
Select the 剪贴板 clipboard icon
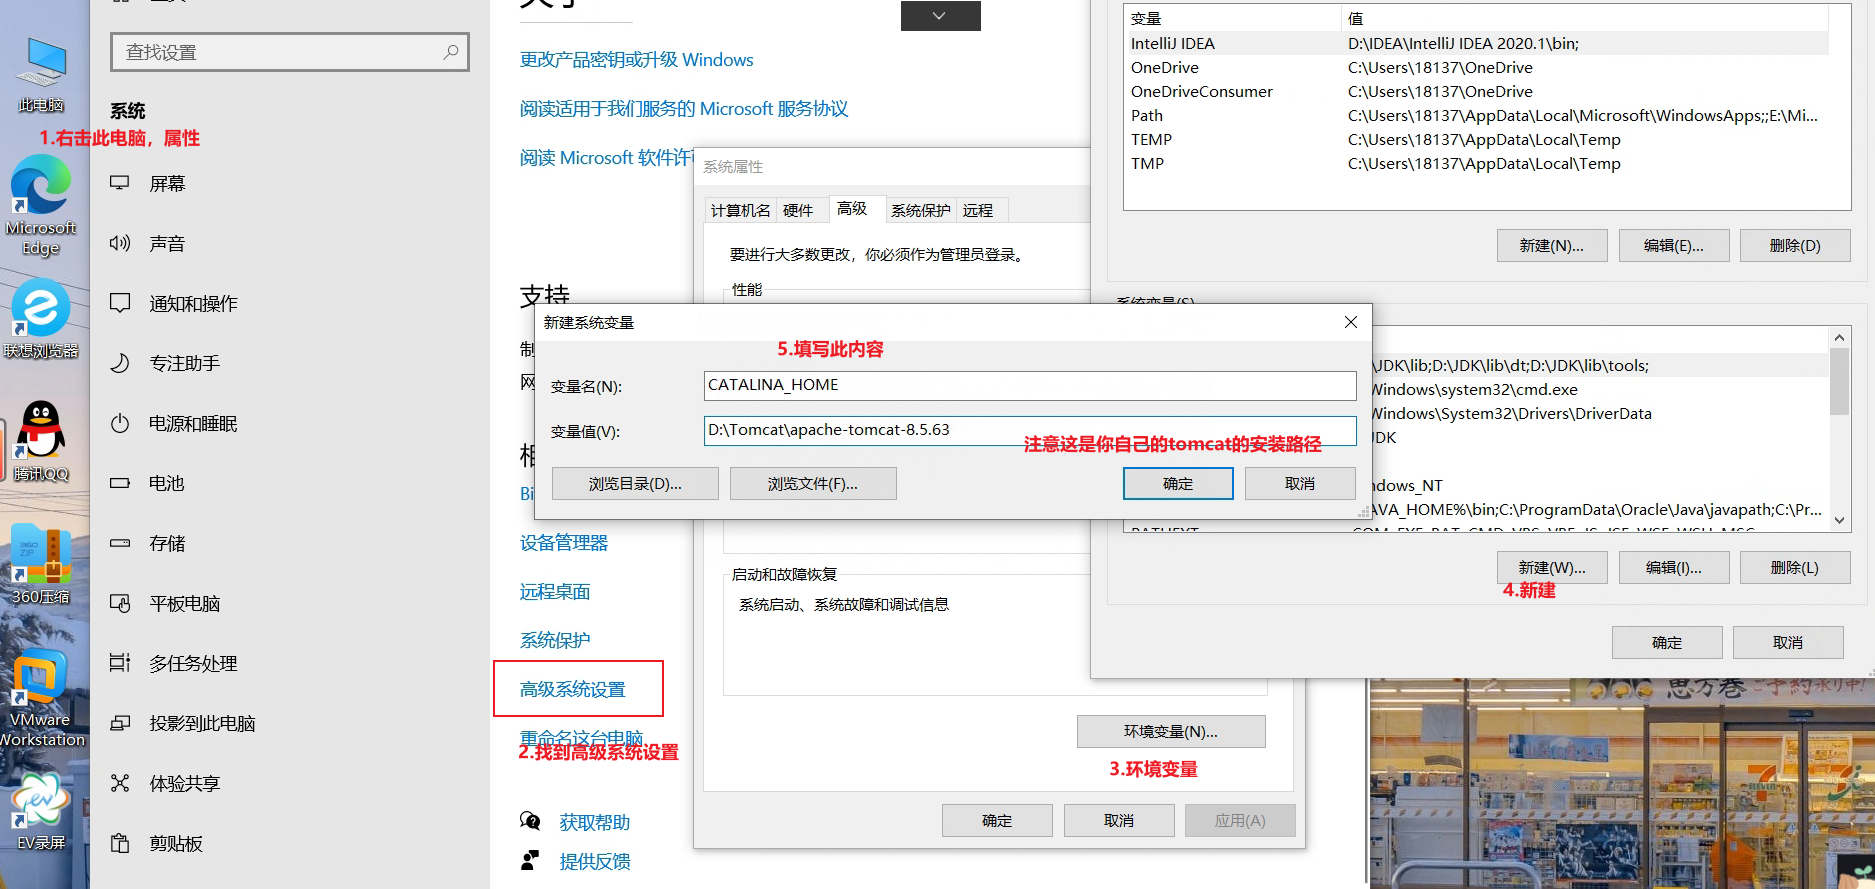pos(120,843)
